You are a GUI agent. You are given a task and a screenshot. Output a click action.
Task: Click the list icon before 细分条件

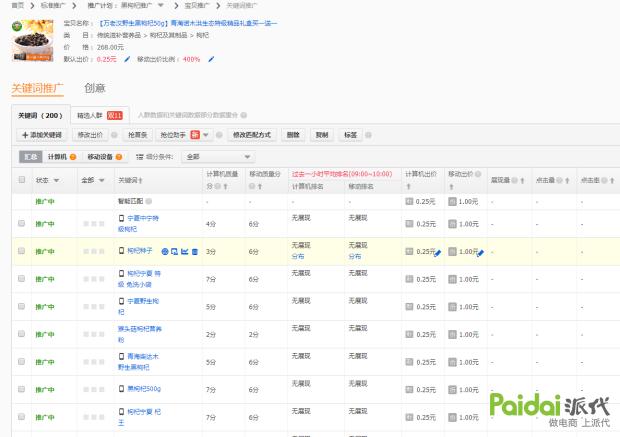[140, 157]
